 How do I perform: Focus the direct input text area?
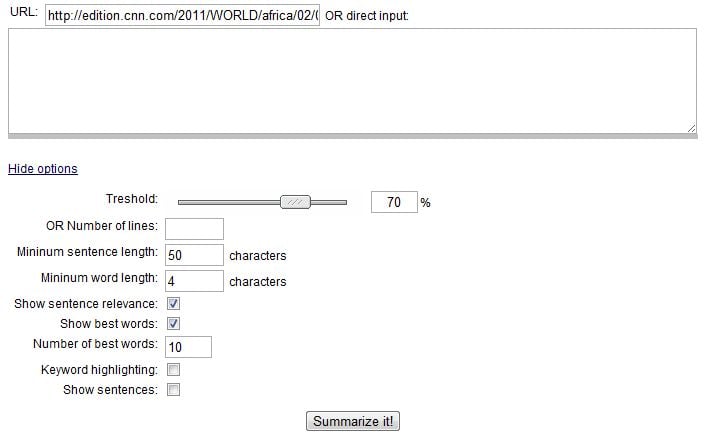(x=352, y=80)
